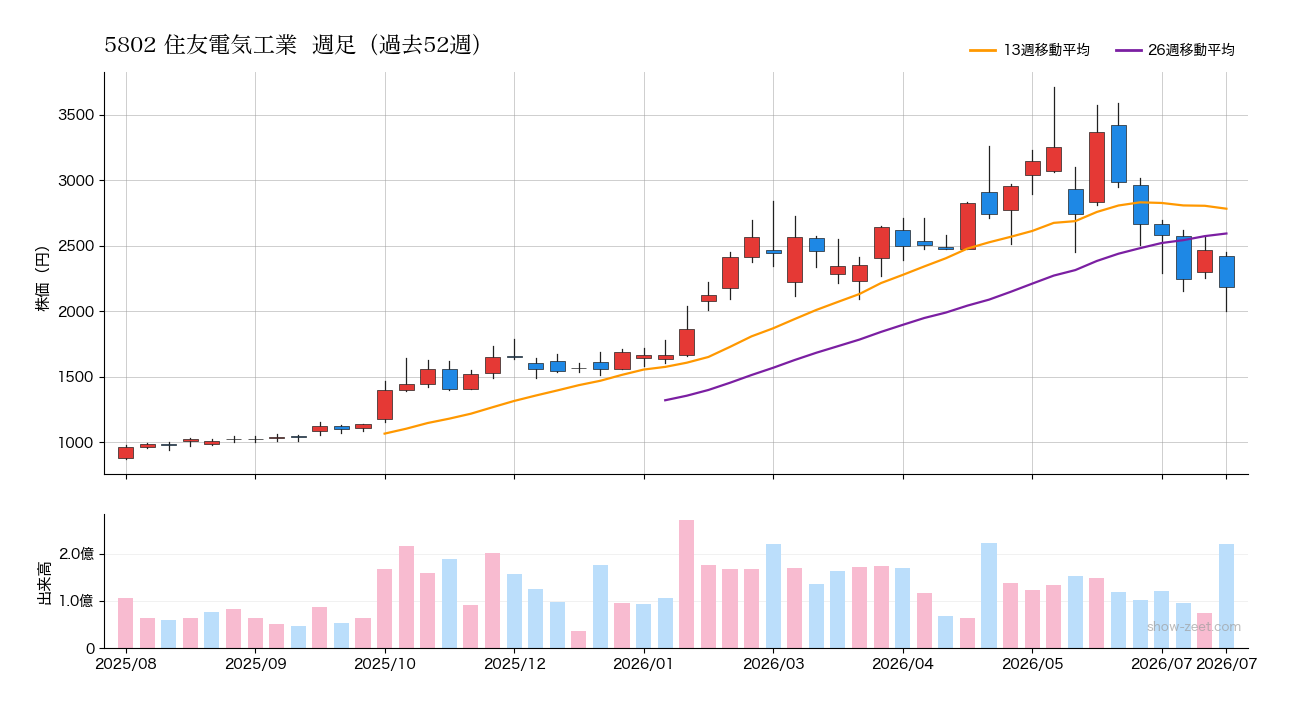Image resolution: width=1300 pixels, height=720 pixels.
Task: Click the 2025/09 date label
Action: pyautogui.click(x=255, y=663)
